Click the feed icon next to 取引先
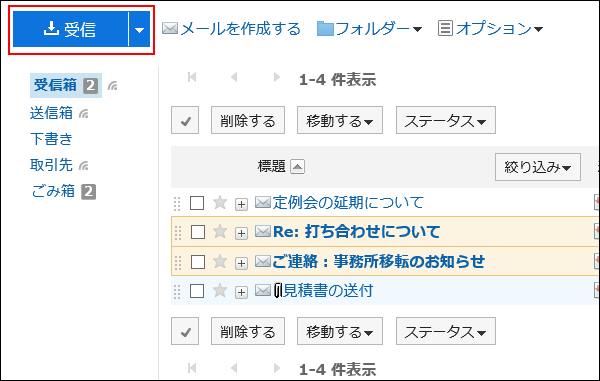This screenshot has height=381, width=600. coord(84,166)
